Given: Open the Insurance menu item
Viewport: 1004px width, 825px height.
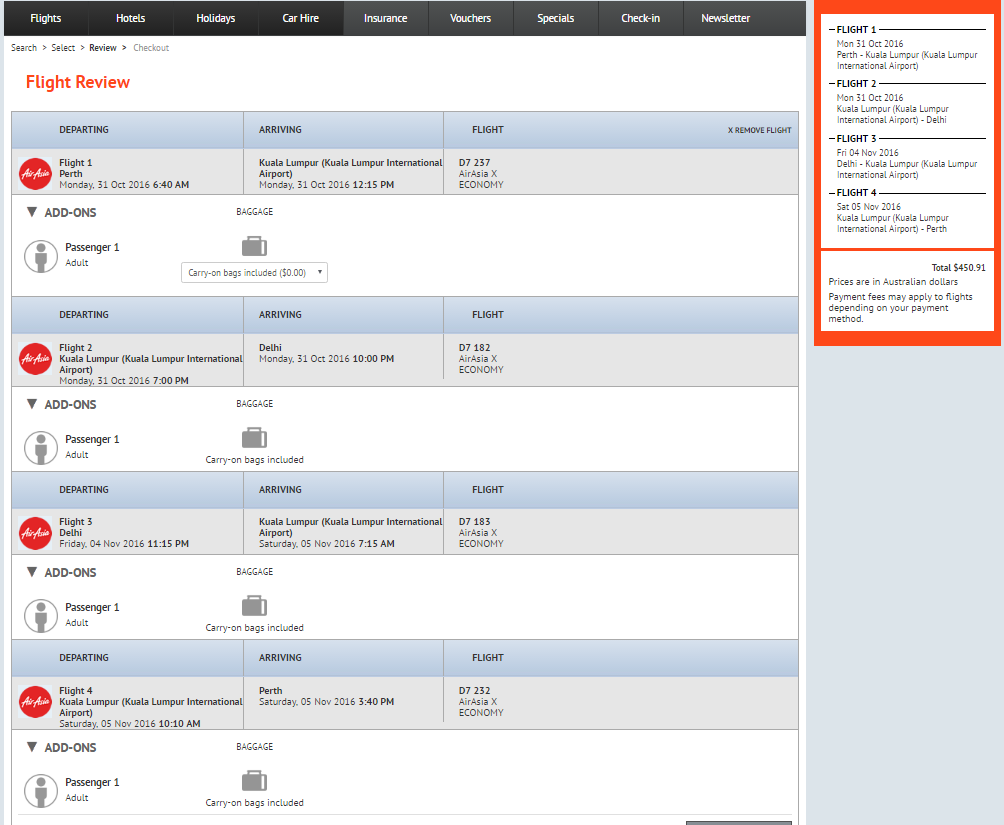Looking at the screenshot, I should point(385,18).
